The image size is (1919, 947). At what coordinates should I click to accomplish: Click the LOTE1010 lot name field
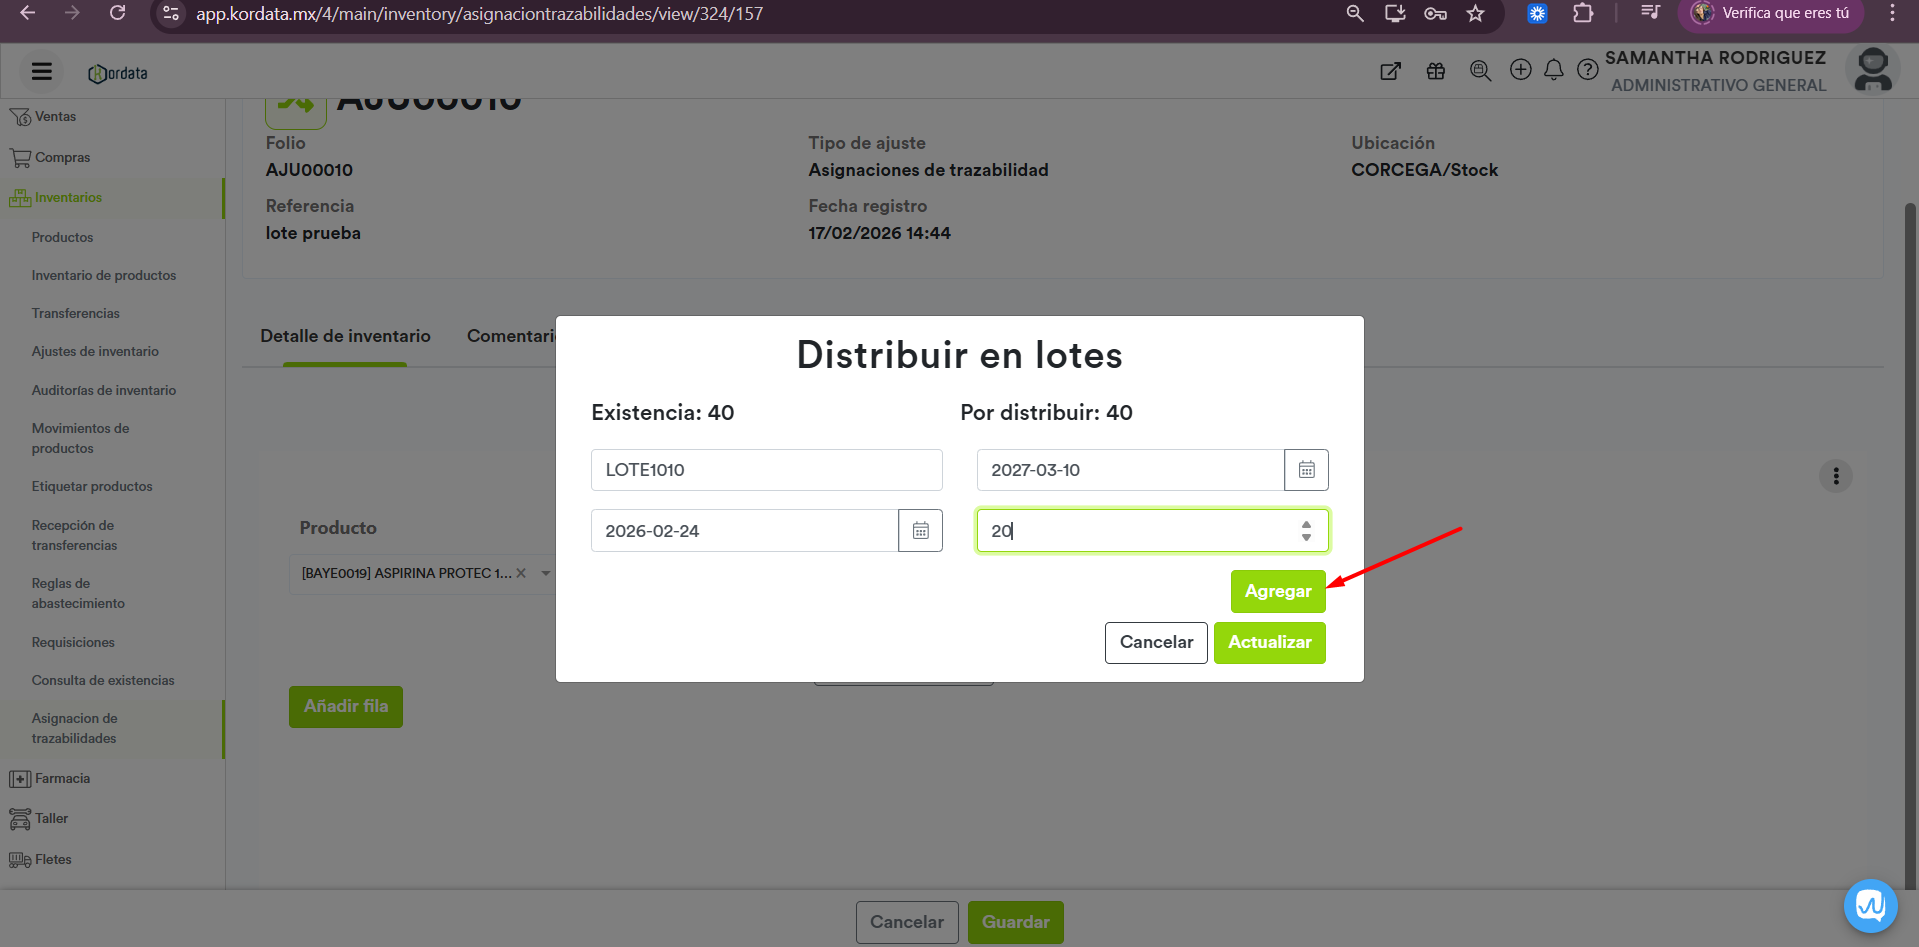(x=766, y=470)
